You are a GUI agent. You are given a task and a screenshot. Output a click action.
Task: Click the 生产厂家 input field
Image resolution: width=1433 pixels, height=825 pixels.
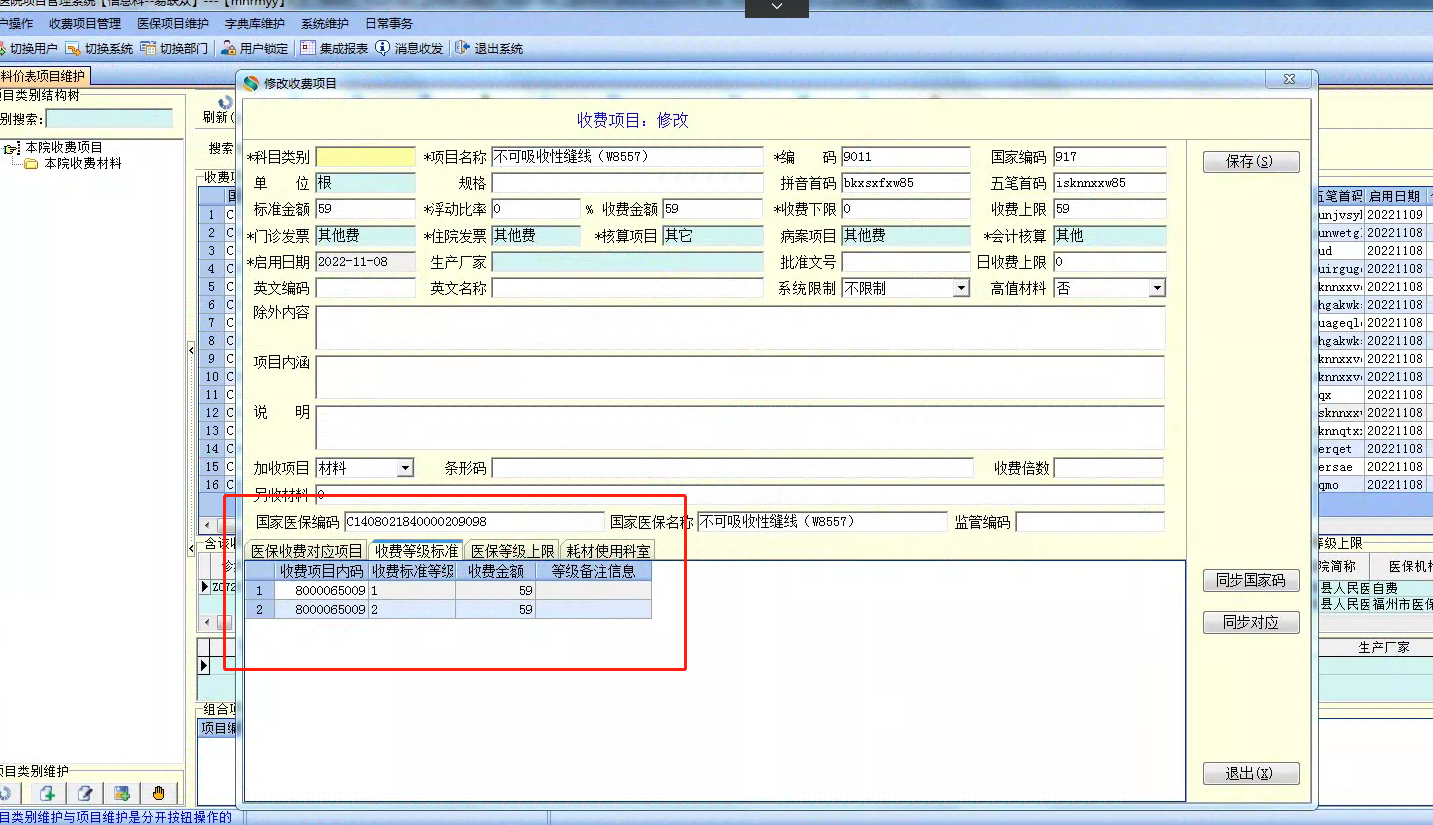pos(627,262)
